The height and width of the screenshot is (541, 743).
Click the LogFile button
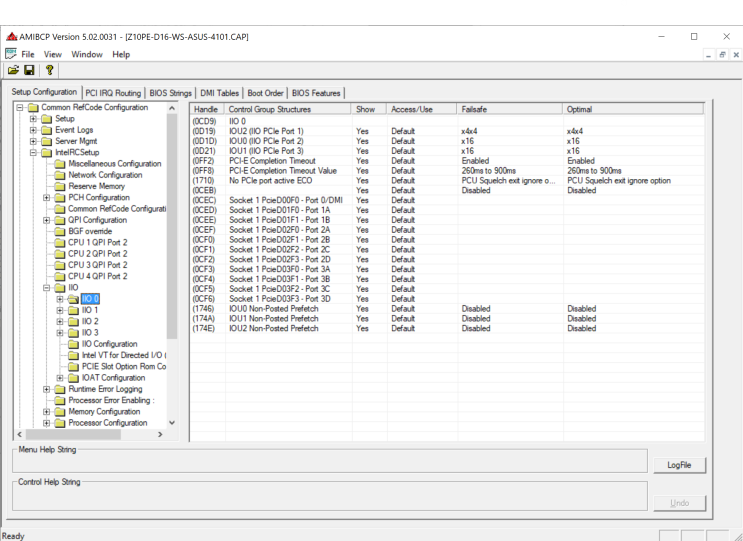679,465
